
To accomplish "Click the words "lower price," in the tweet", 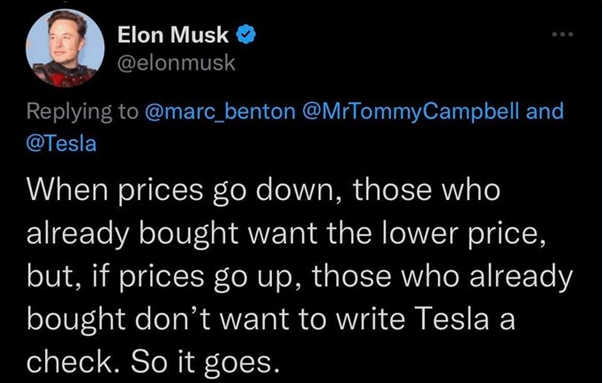I will [x=465, y=234].
